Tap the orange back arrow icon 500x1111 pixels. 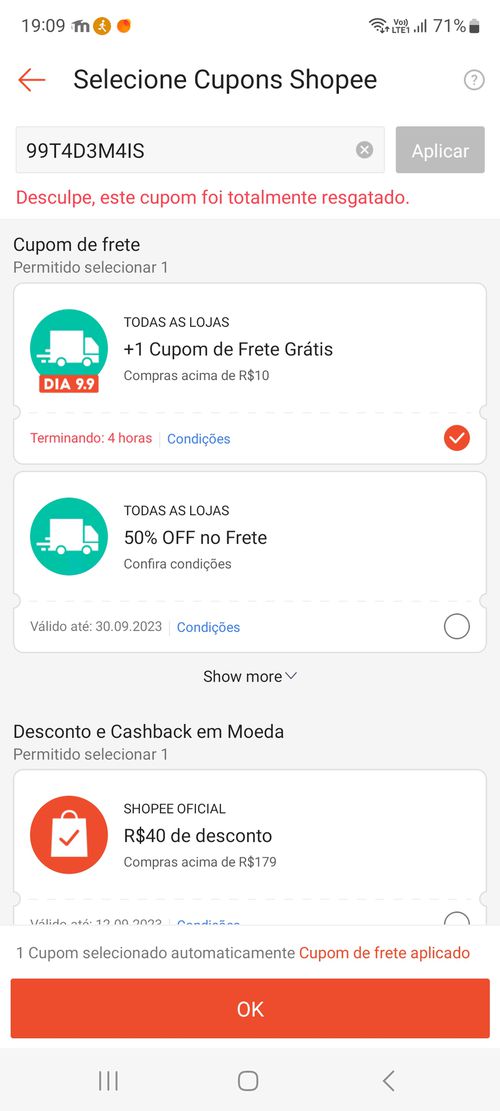point(32,80)
